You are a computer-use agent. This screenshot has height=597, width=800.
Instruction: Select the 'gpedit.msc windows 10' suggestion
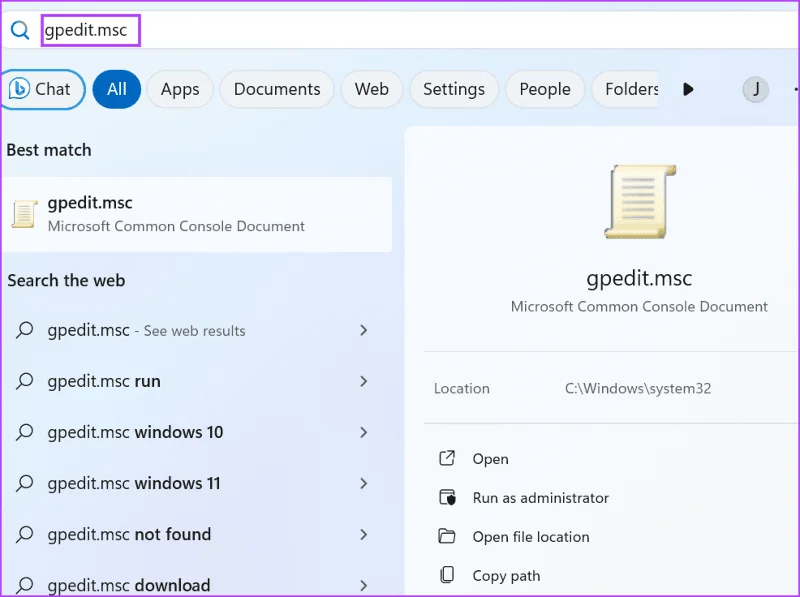135,432
